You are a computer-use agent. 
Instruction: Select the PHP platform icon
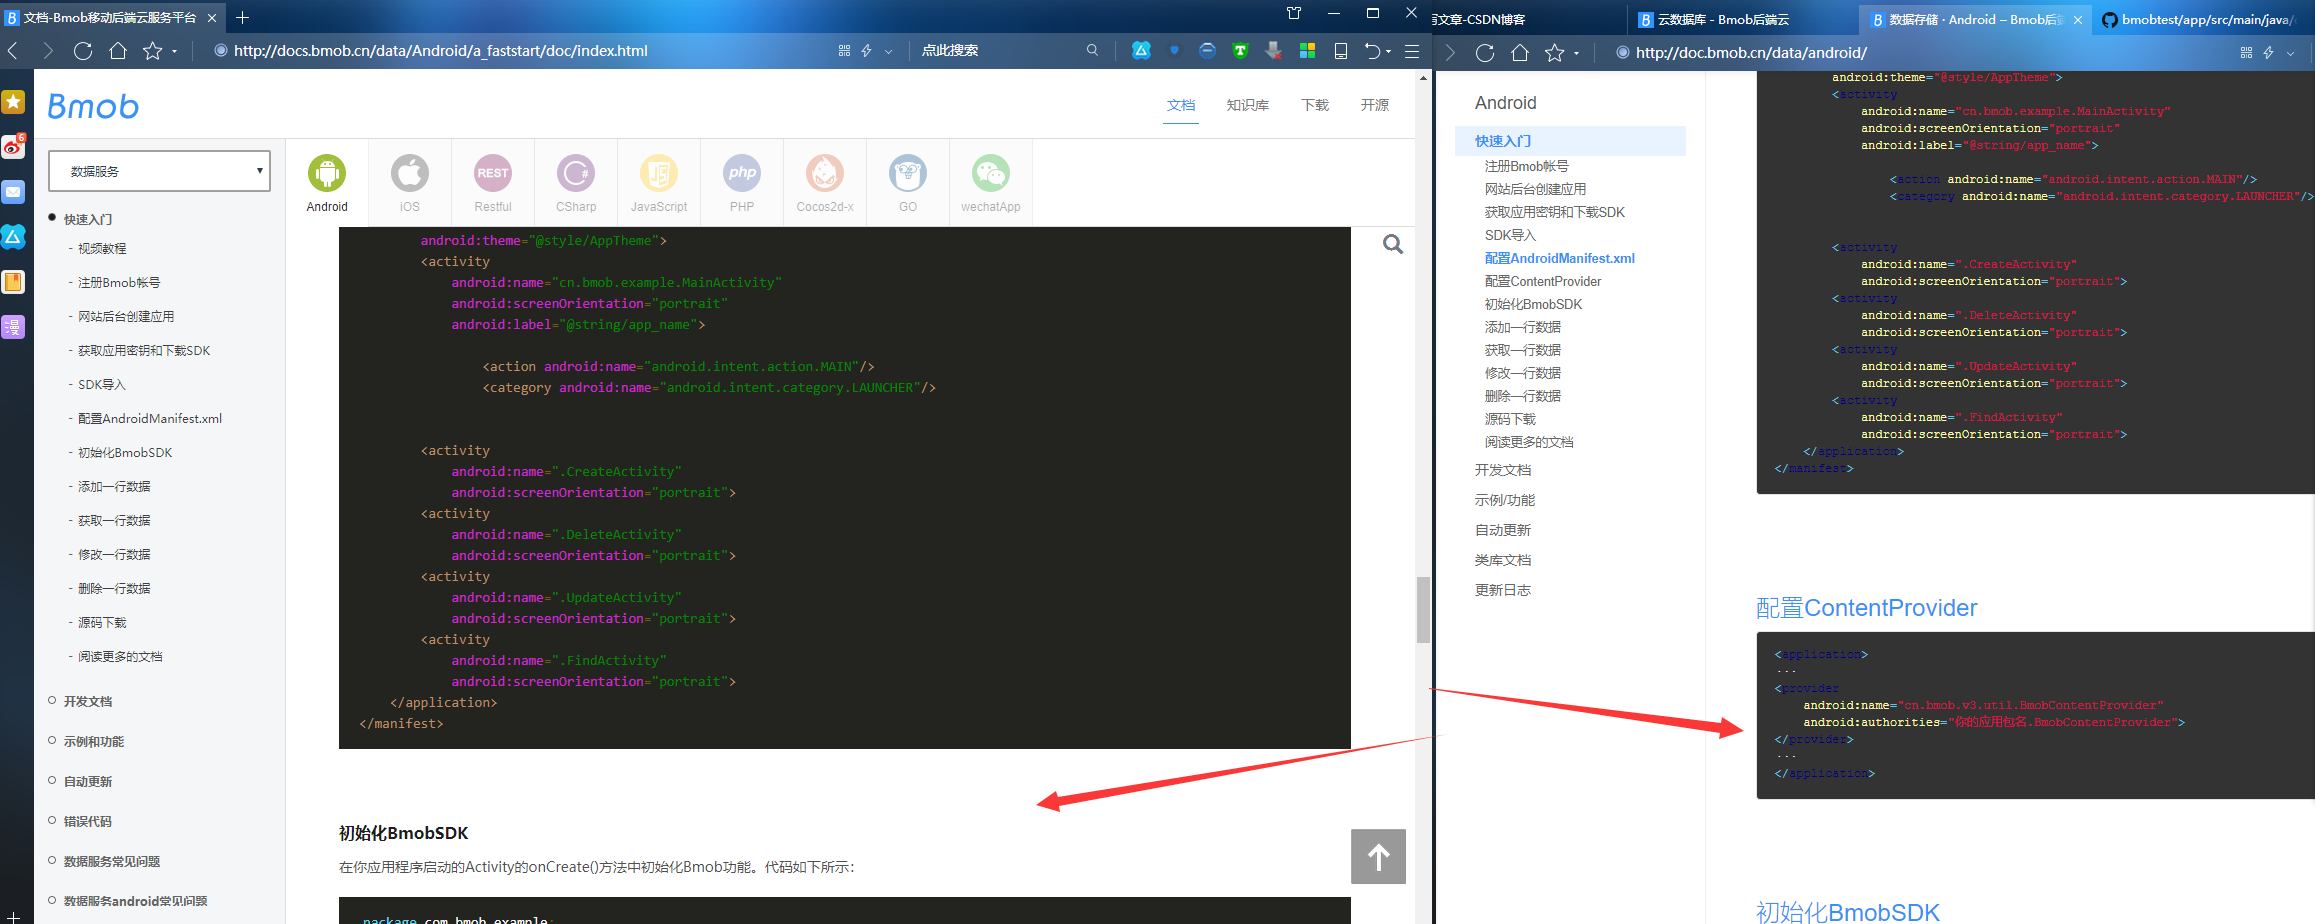pyautogui.click(x=742, y=173)
